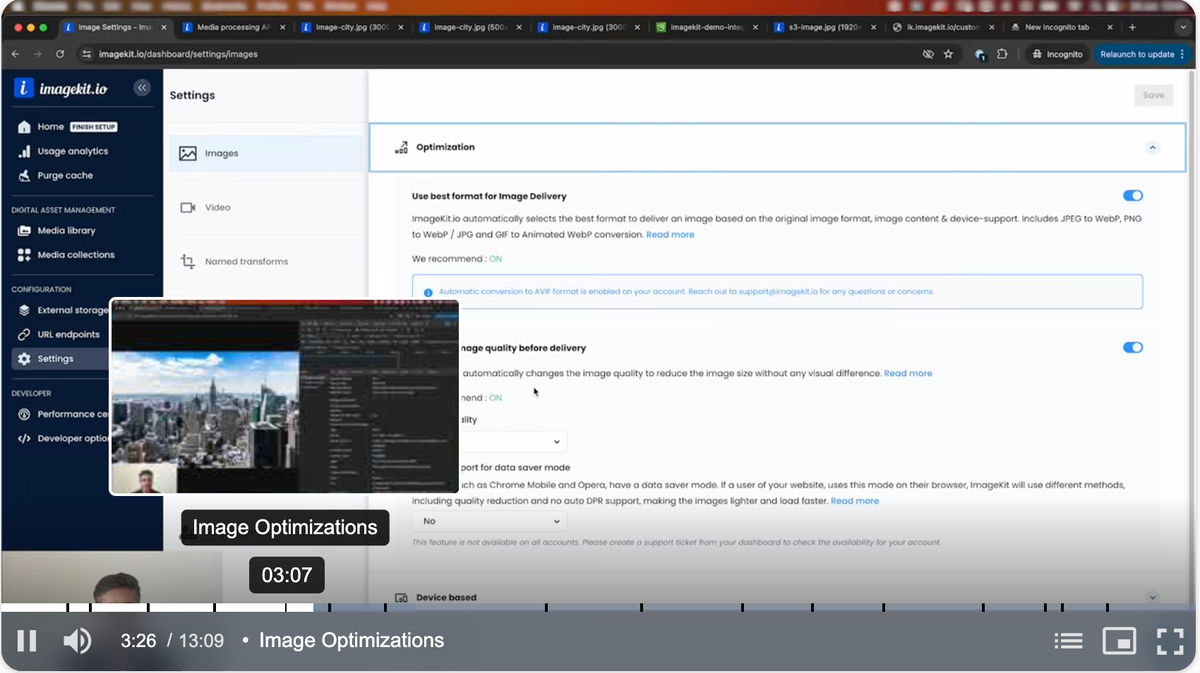Collapse the Optimization section chevron
This screenshot has height=673, width=1200.
click(x=1152, y=147)
